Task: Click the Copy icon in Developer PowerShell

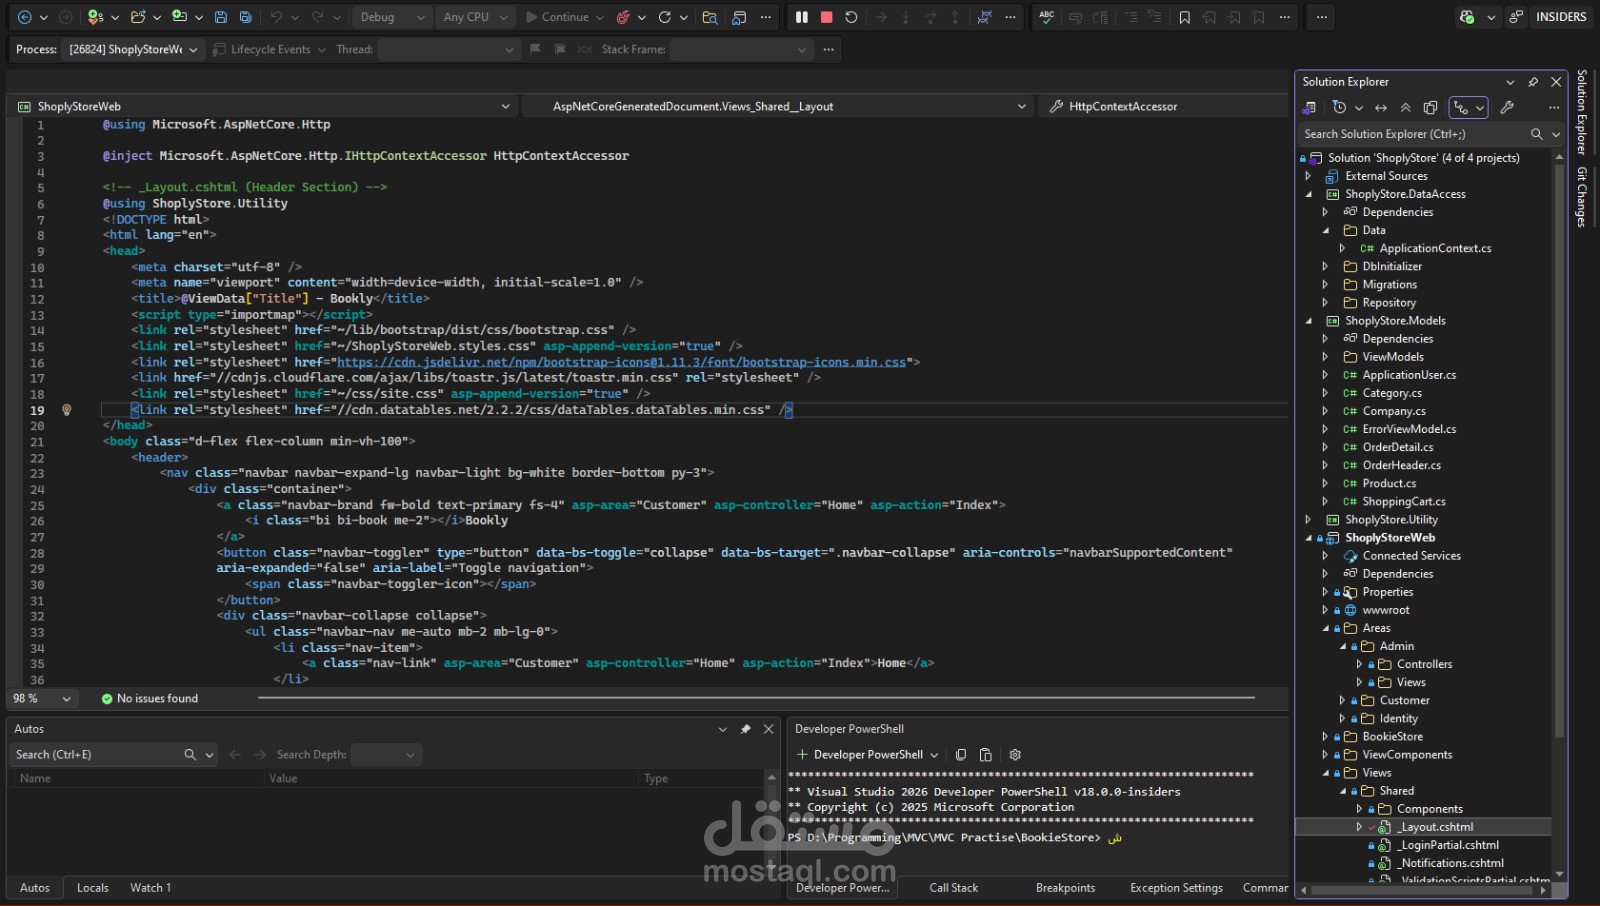Action: pyautogui.click(x=961, y=755)
